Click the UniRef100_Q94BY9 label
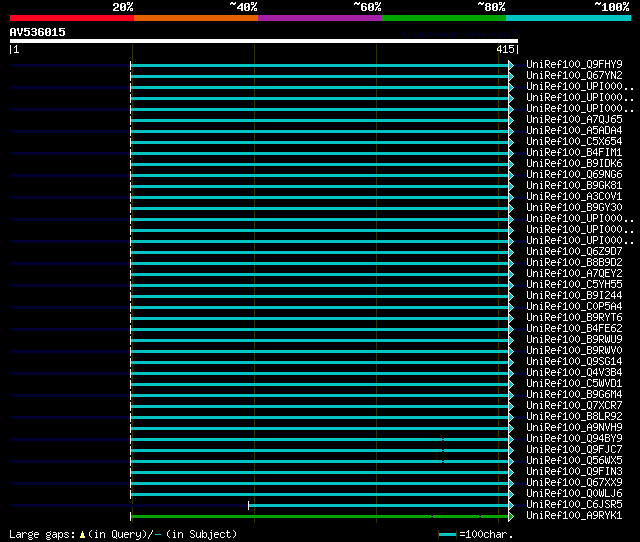 coord(574,439)
